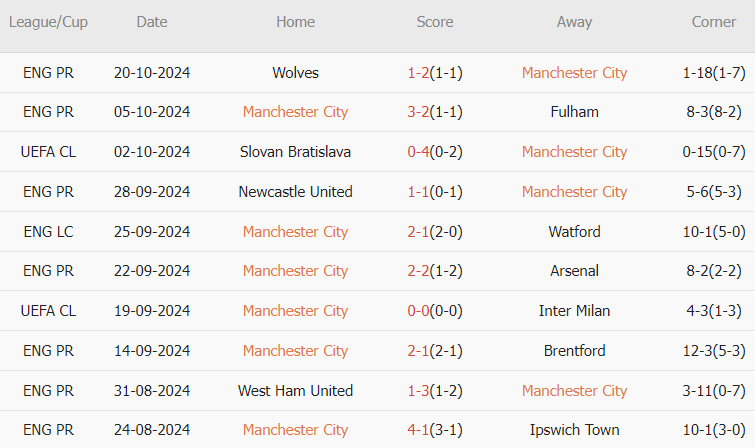755x448 pixels.
Task: Click the 20-10-2024 match date
Action: click(x=152, y=73)
